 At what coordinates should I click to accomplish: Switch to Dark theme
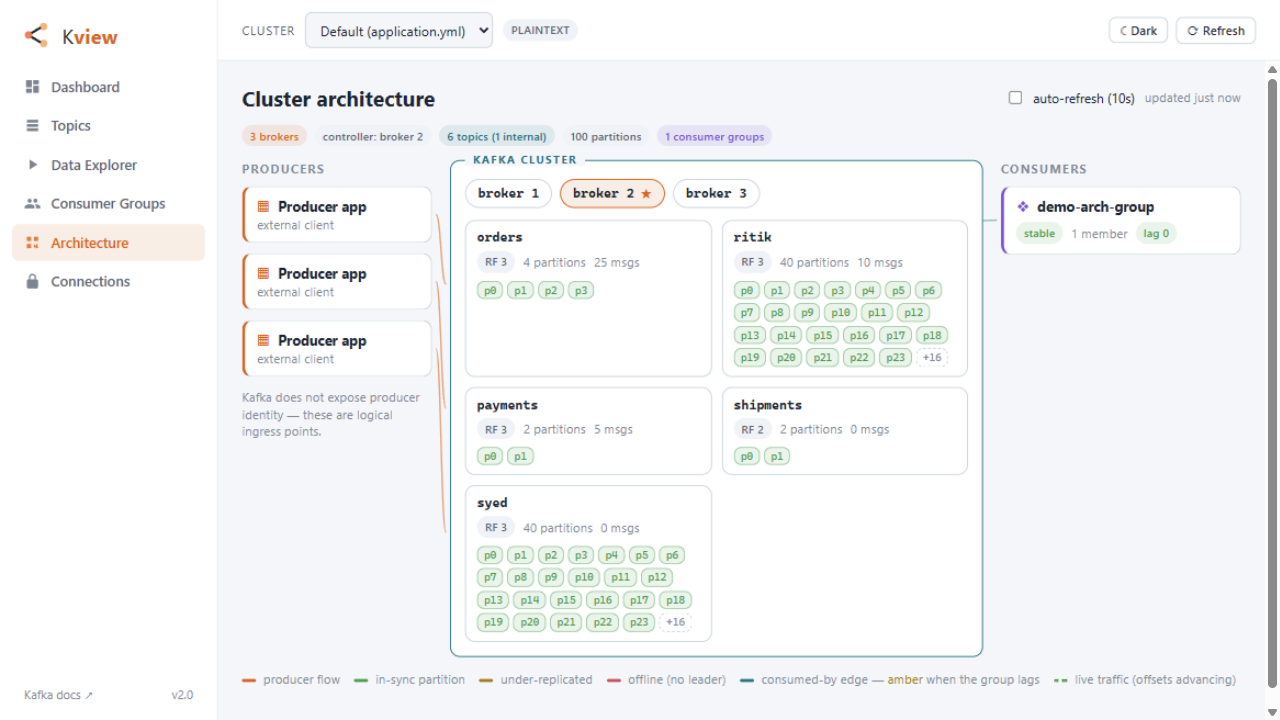coord(1138,31)
